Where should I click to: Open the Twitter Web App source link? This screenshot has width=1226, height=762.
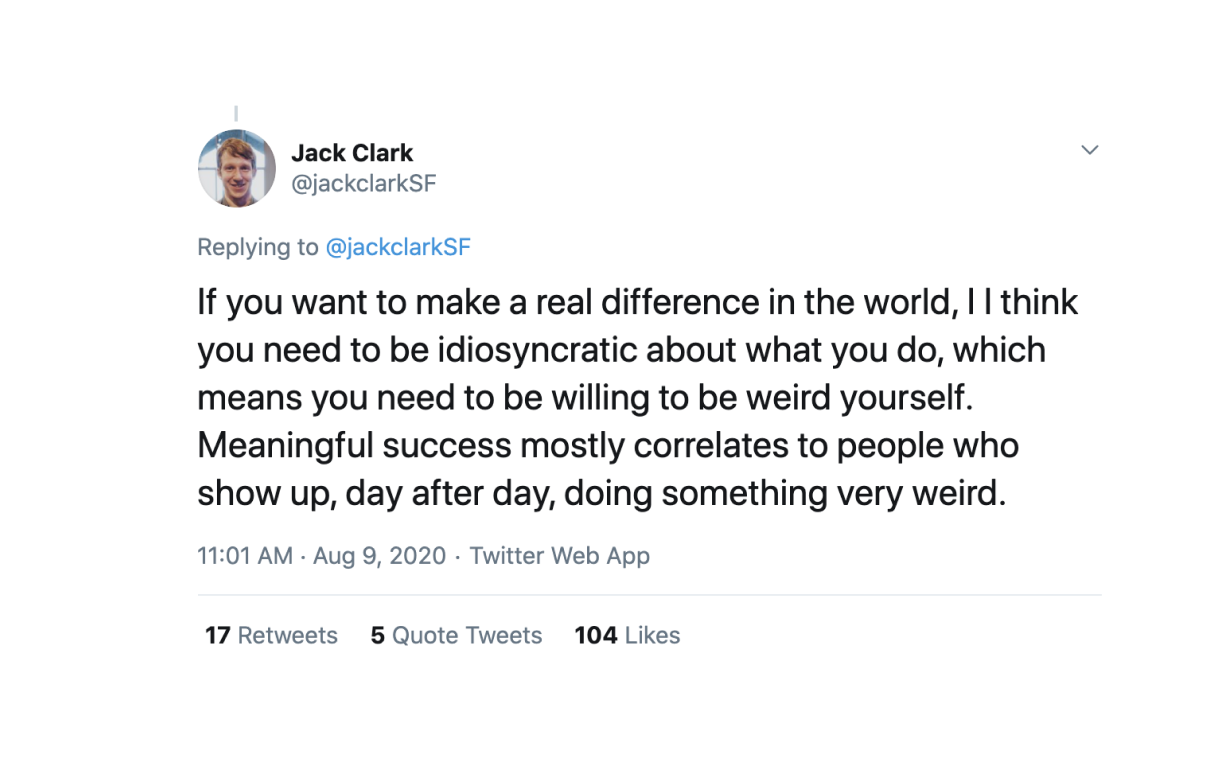coord(560,556)
